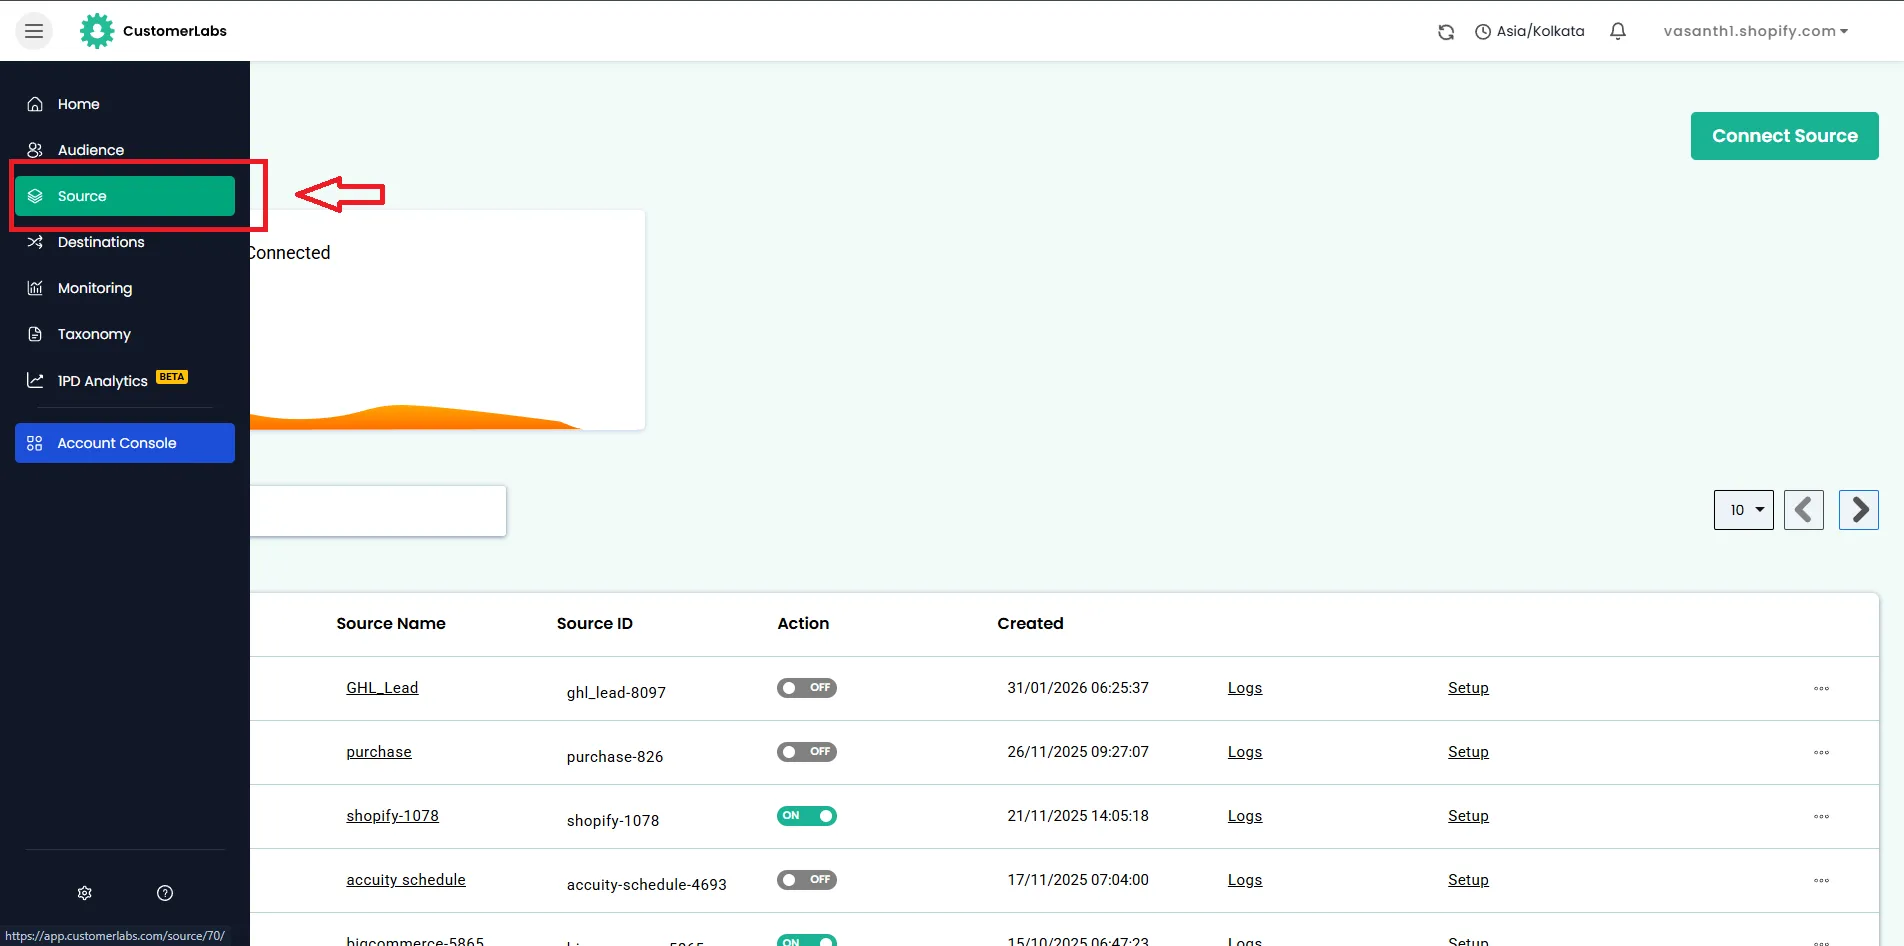Open more options for purchase row
The height and width of the screenshot is (946, 1904).
[1821, 752]
